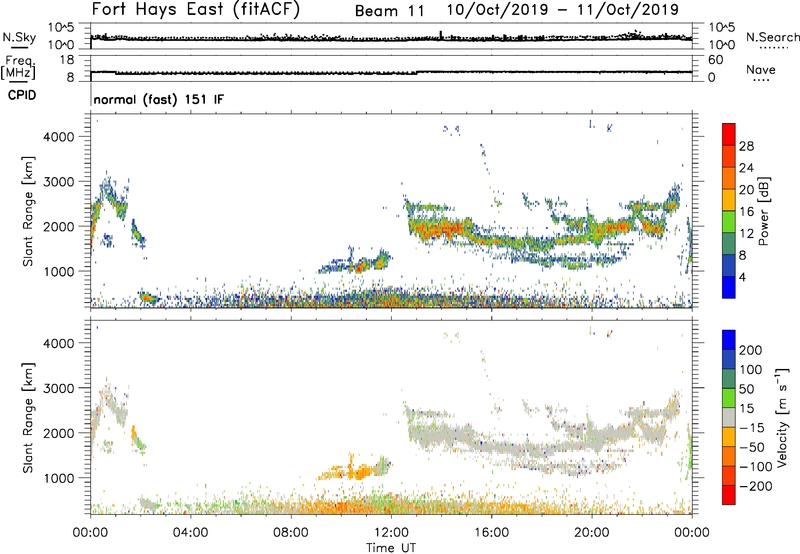Click the 4 label on the power colorbar
Viewport: 800px width, 554px height.
coord(743,277)
